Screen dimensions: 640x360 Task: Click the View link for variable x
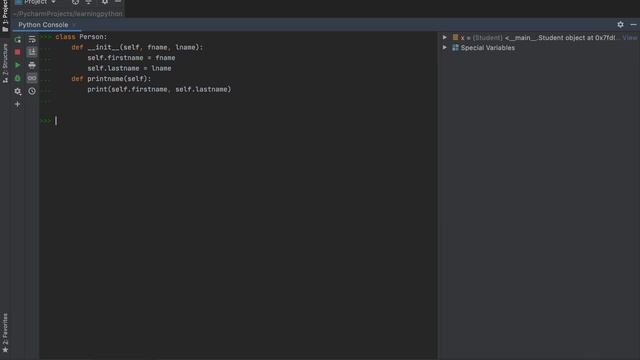[x=630, y=38]
